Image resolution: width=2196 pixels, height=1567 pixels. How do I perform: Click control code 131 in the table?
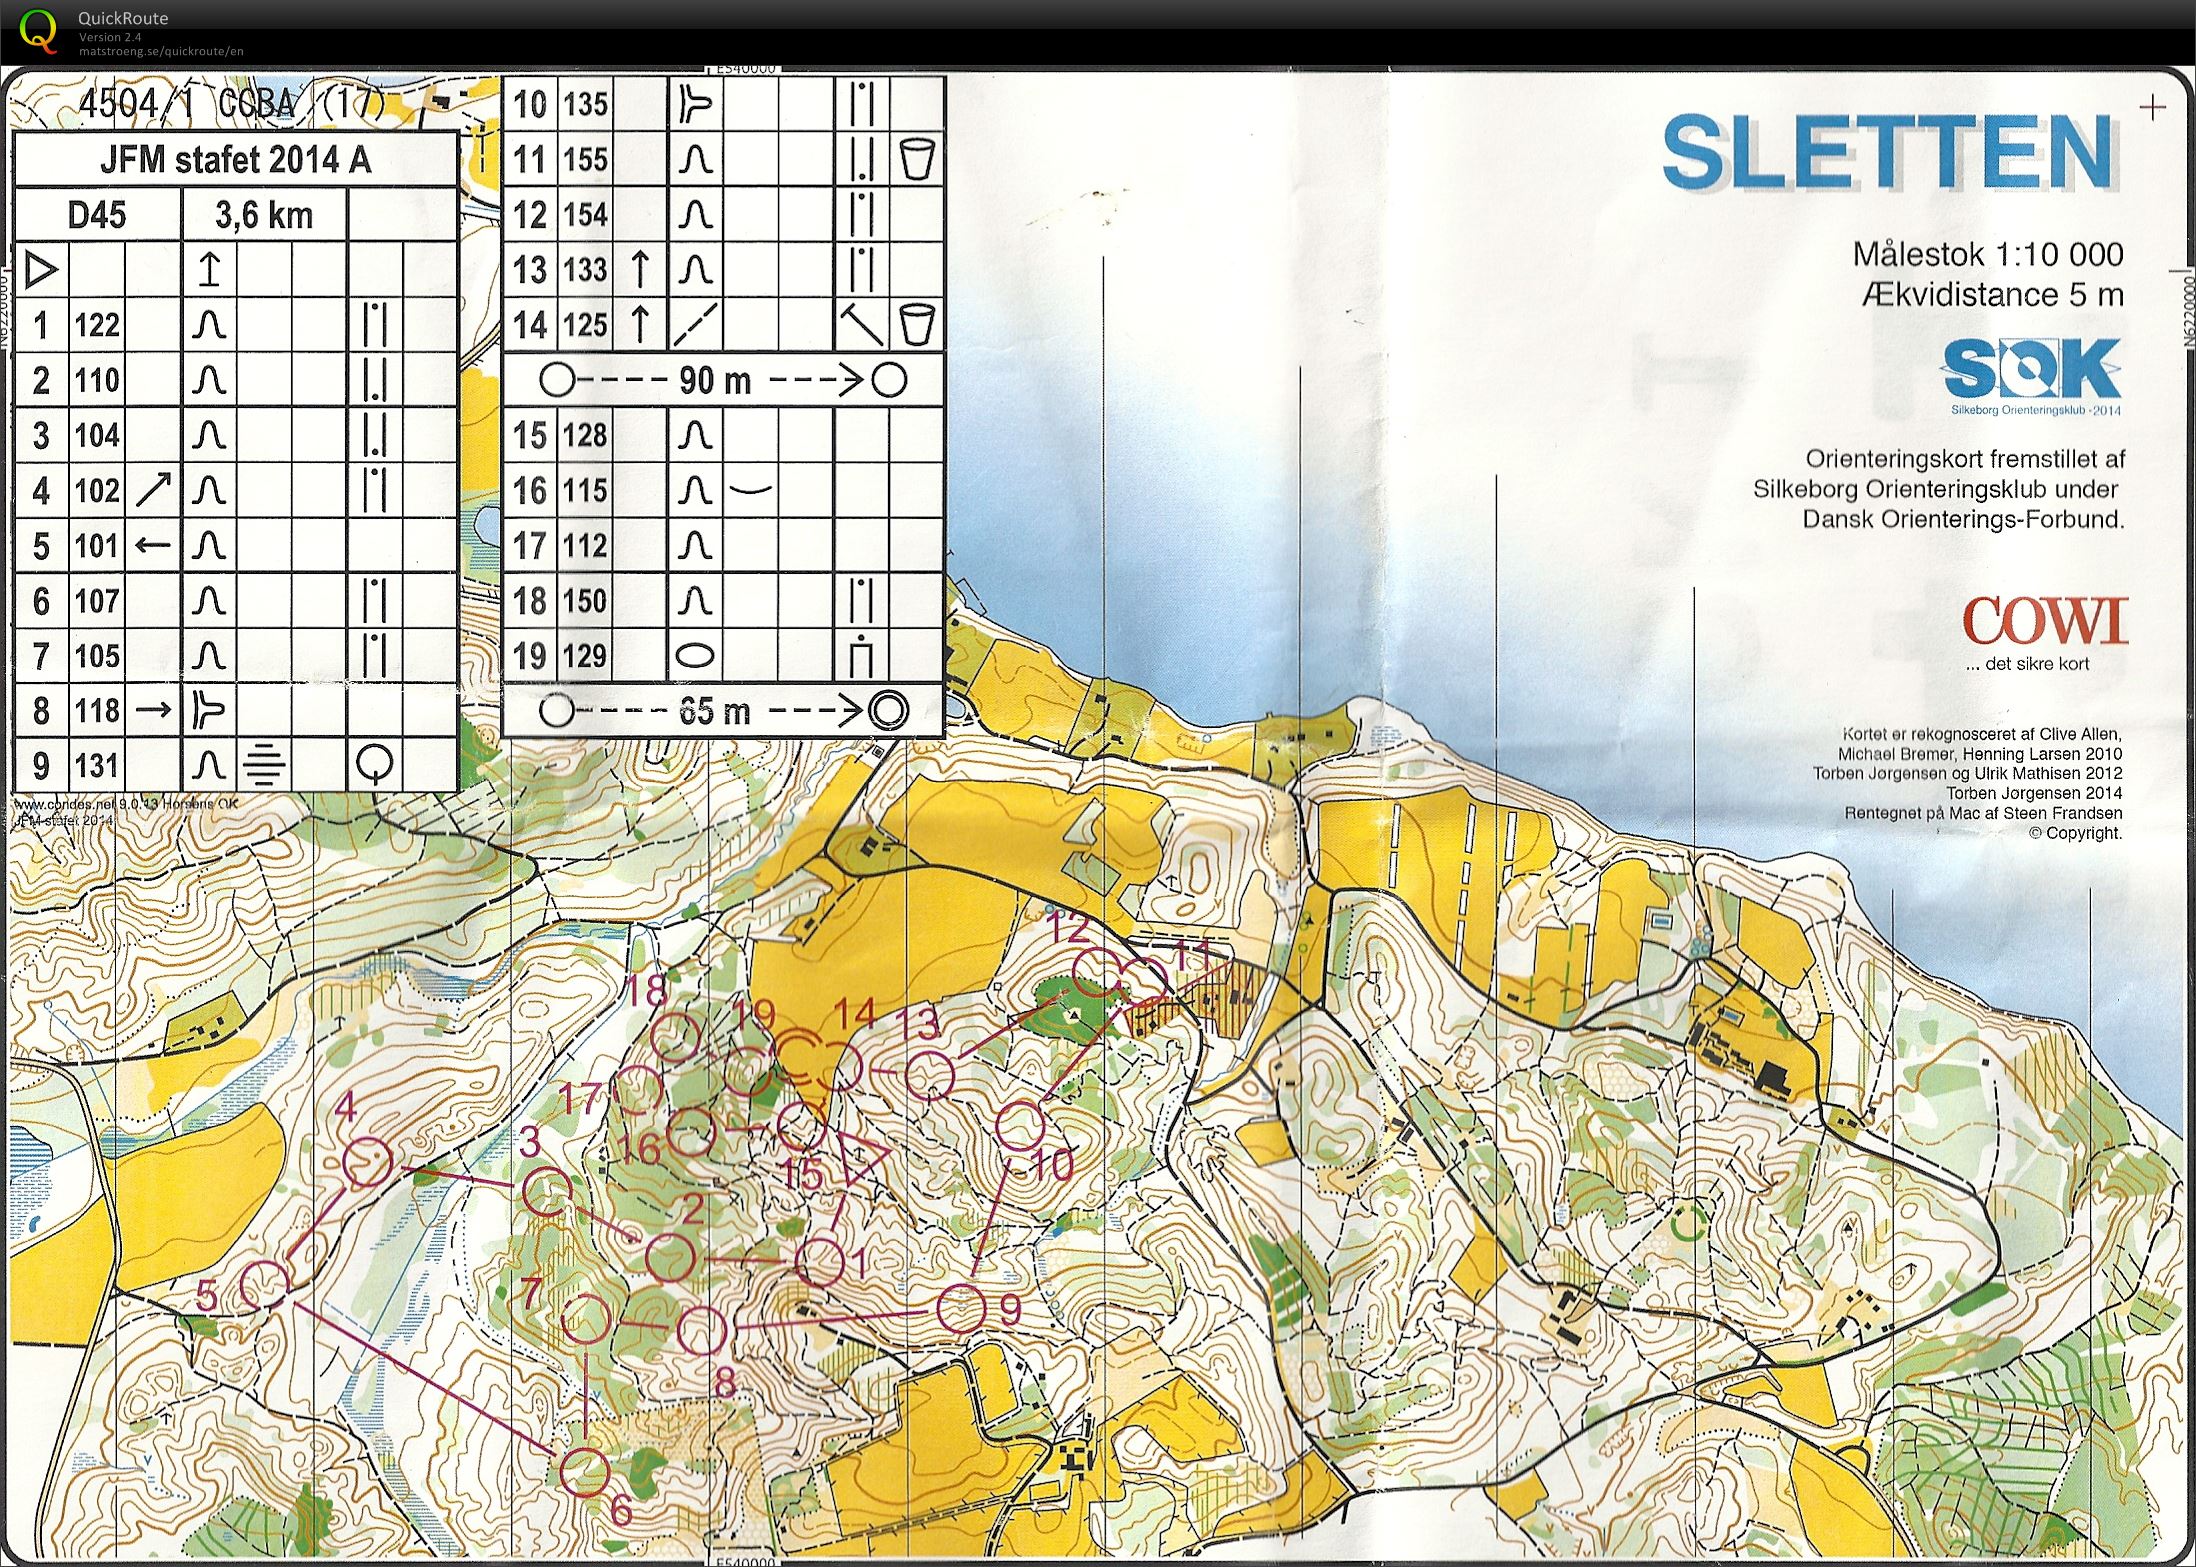tap(97, 766)
